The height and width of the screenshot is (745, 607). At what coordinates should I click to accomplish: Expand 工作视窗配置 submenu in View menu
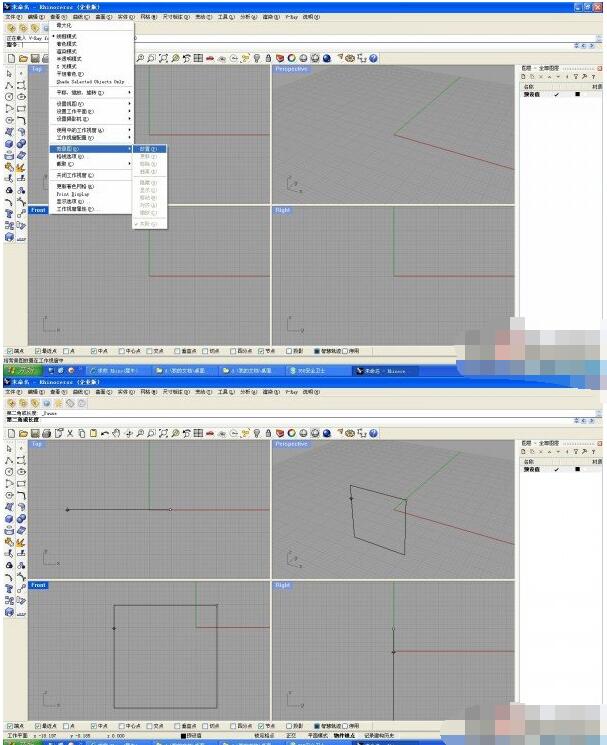(92, 138)
